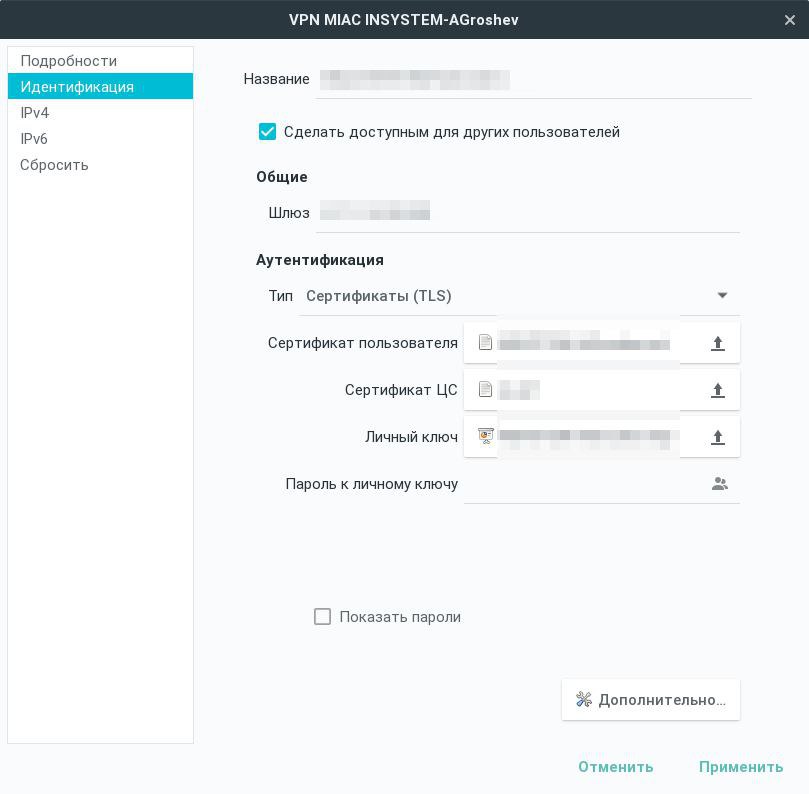Screen dimensions: 809x794
Task: Open the Подробности section
Action: [x=101, y=61]
